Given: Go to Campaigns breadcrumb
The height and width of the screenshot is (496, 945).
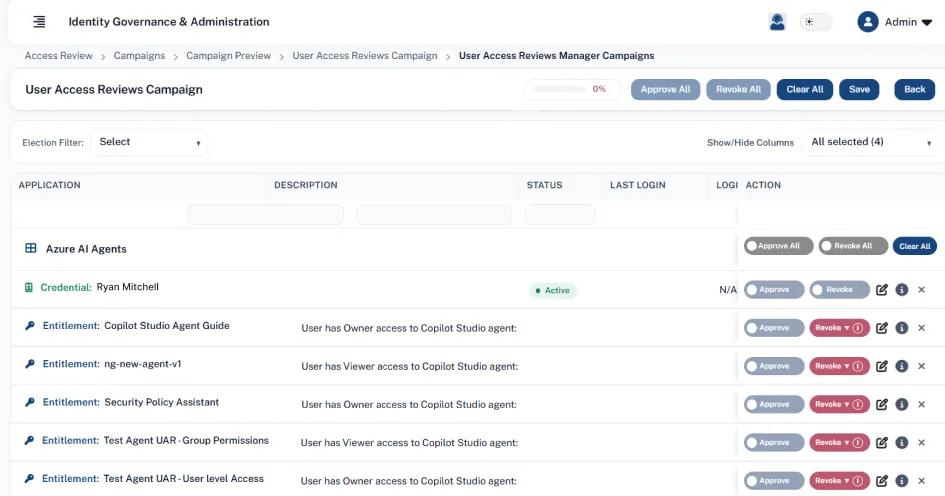Looking at the screenshot, I should [139, 55].
